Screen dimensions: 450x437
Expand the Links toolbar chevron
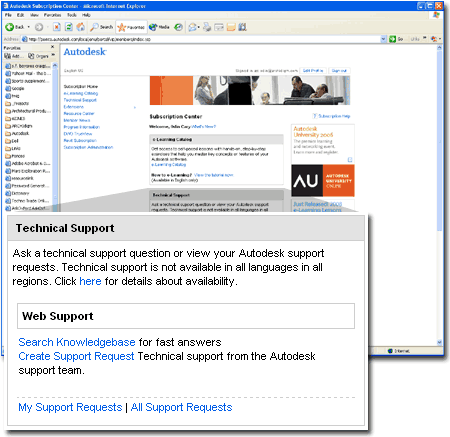[425, 38]
